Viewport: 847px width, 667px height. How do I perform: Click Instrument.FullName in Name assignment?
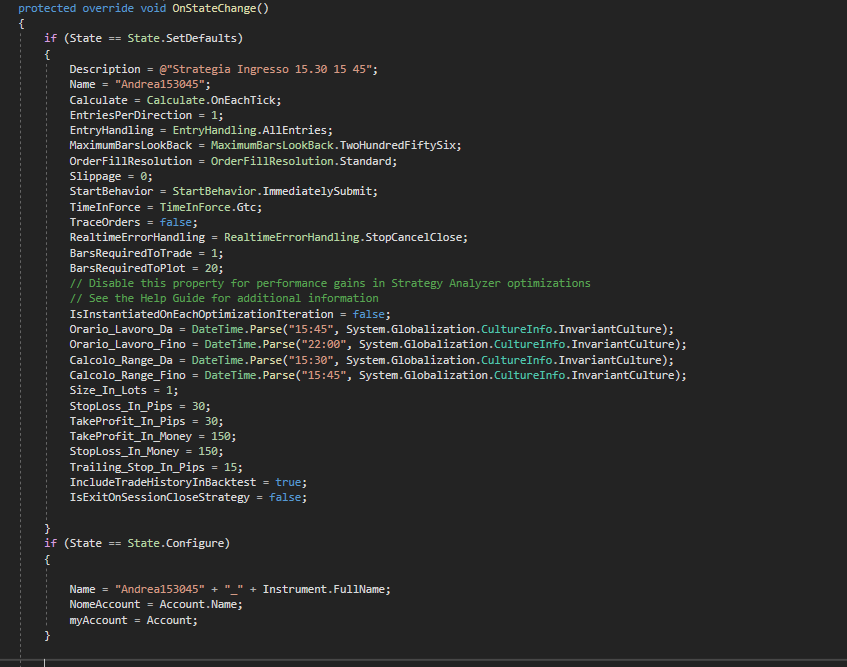coord(324,589)
